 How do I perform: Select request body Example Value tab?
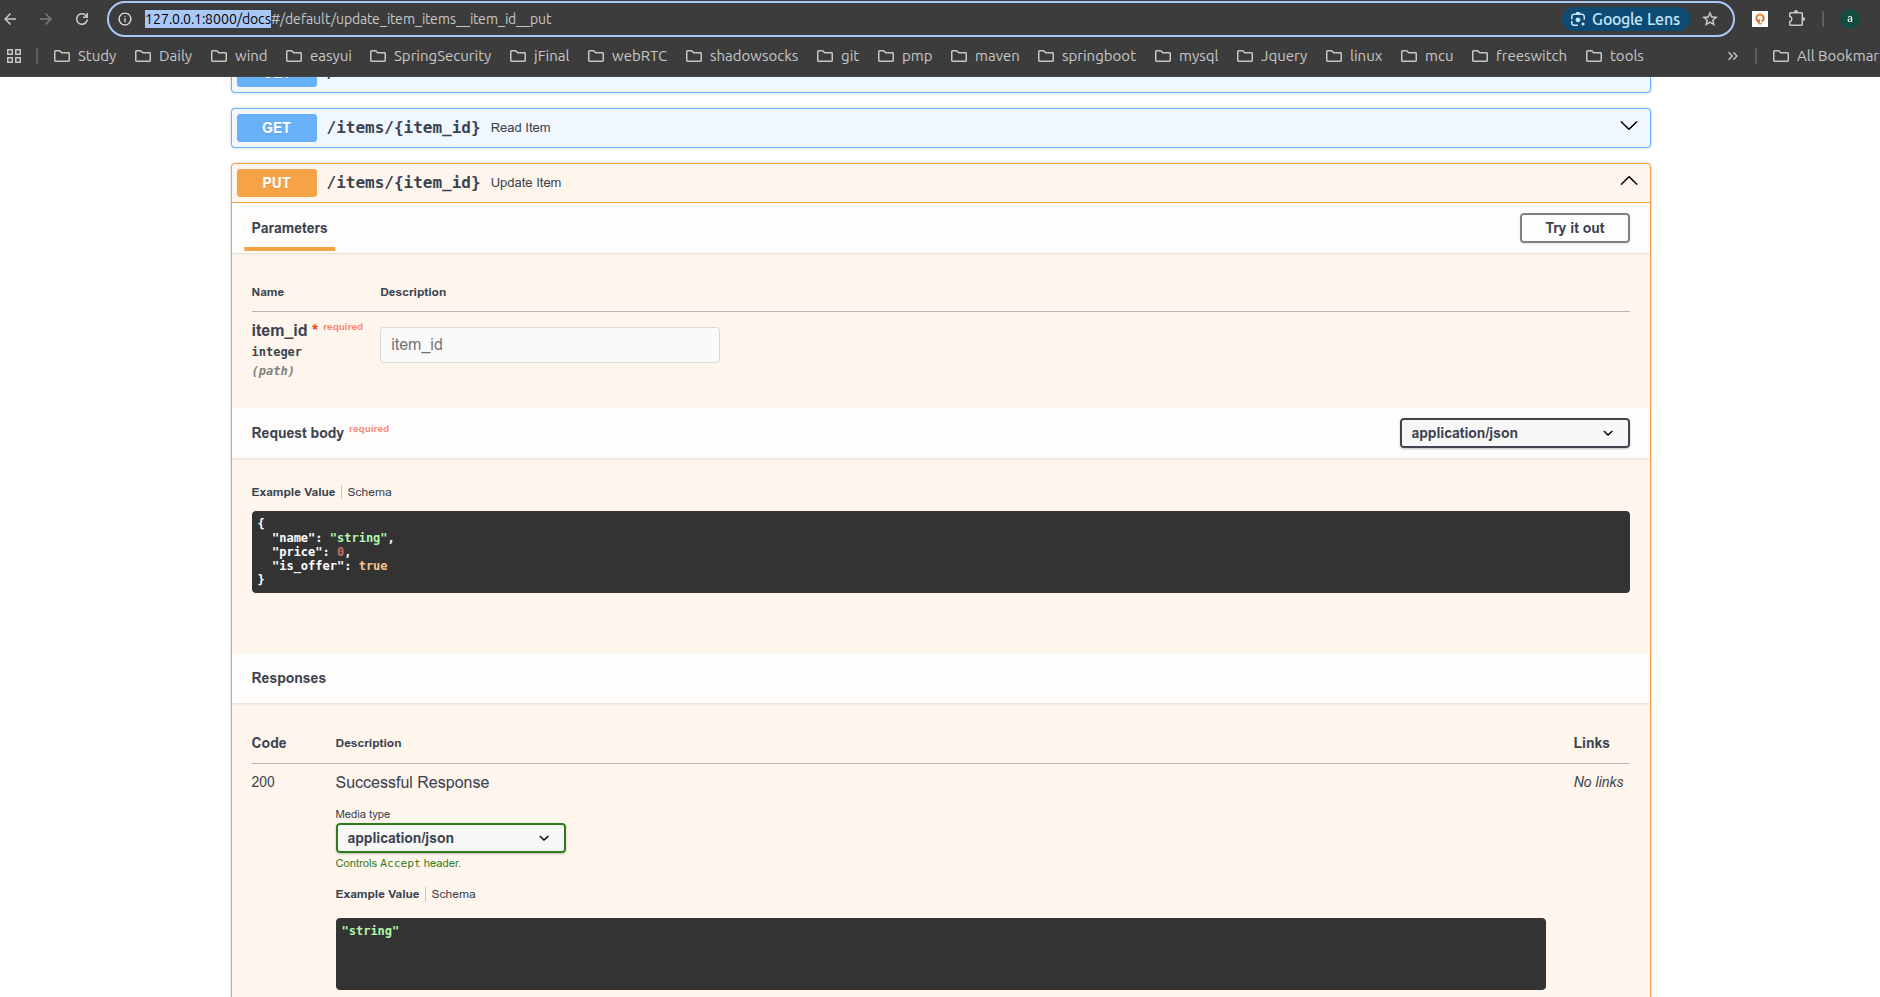(x=293, y=492)
